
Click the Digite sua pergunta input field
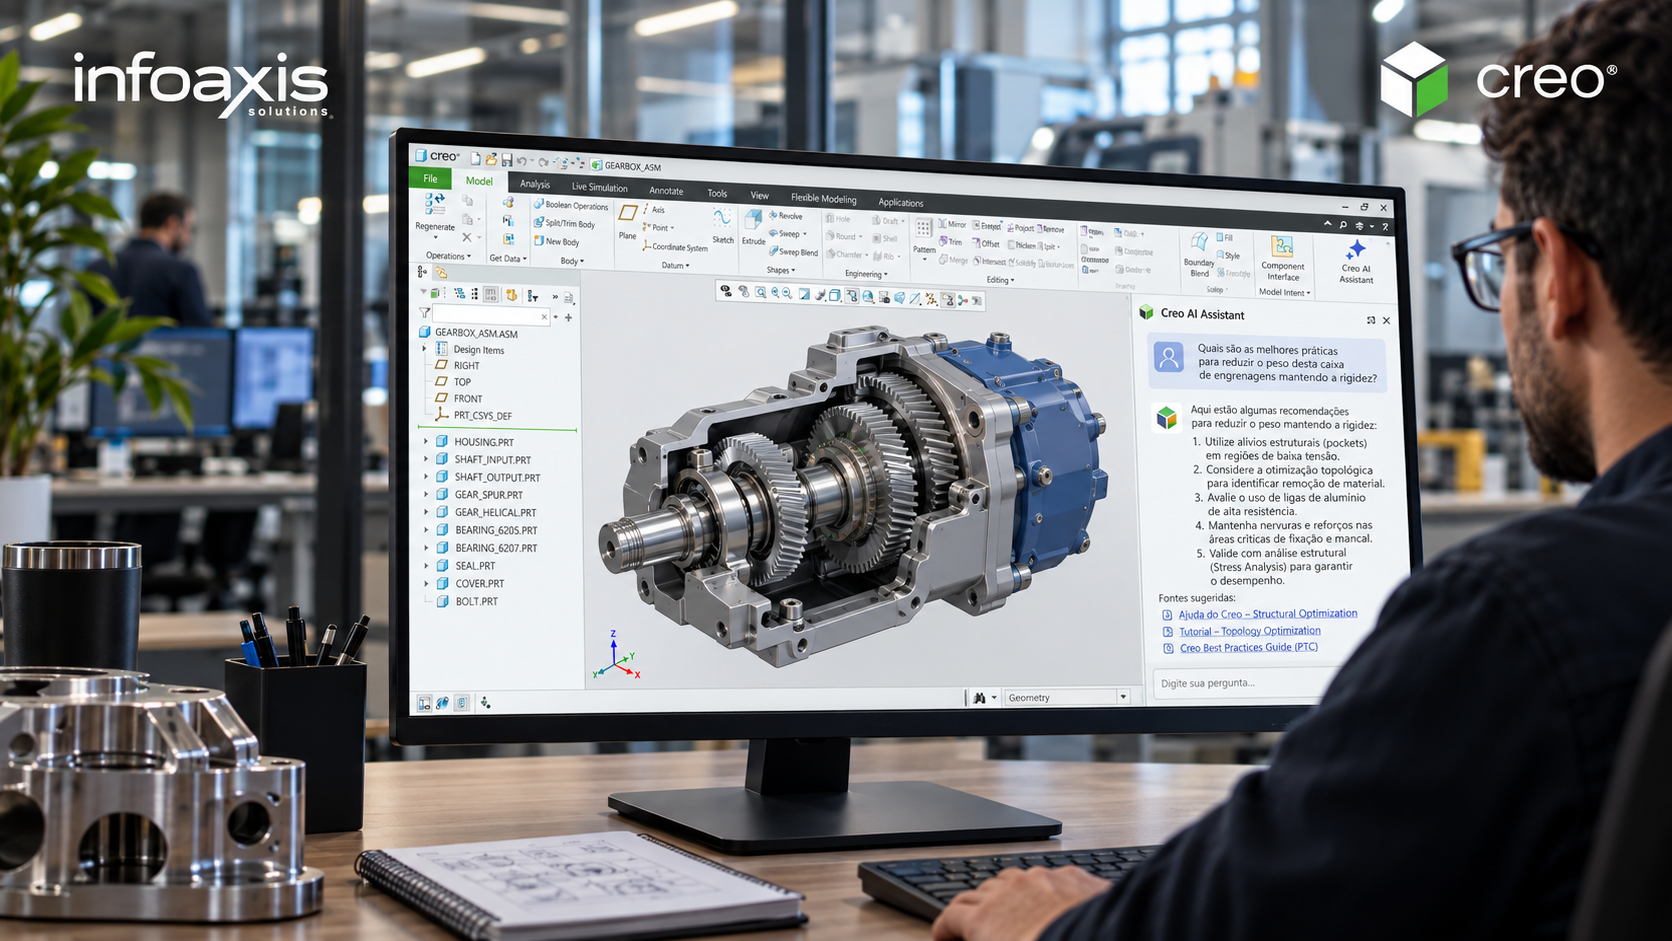pos(1240,683)
